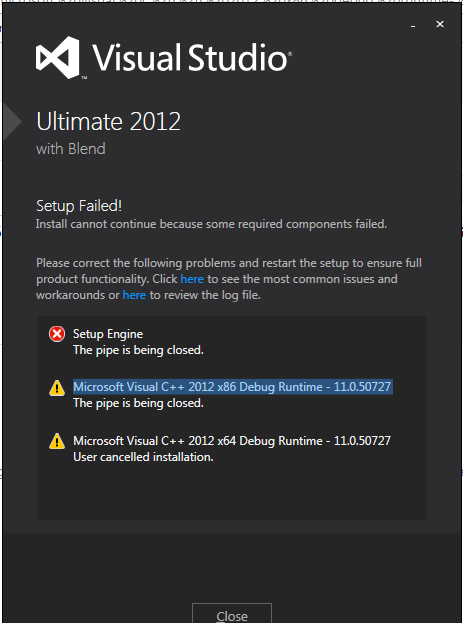Open the 'here' link to review the log file
The width and height of the screenshot is (463, 623).
[x=134, y=295]
